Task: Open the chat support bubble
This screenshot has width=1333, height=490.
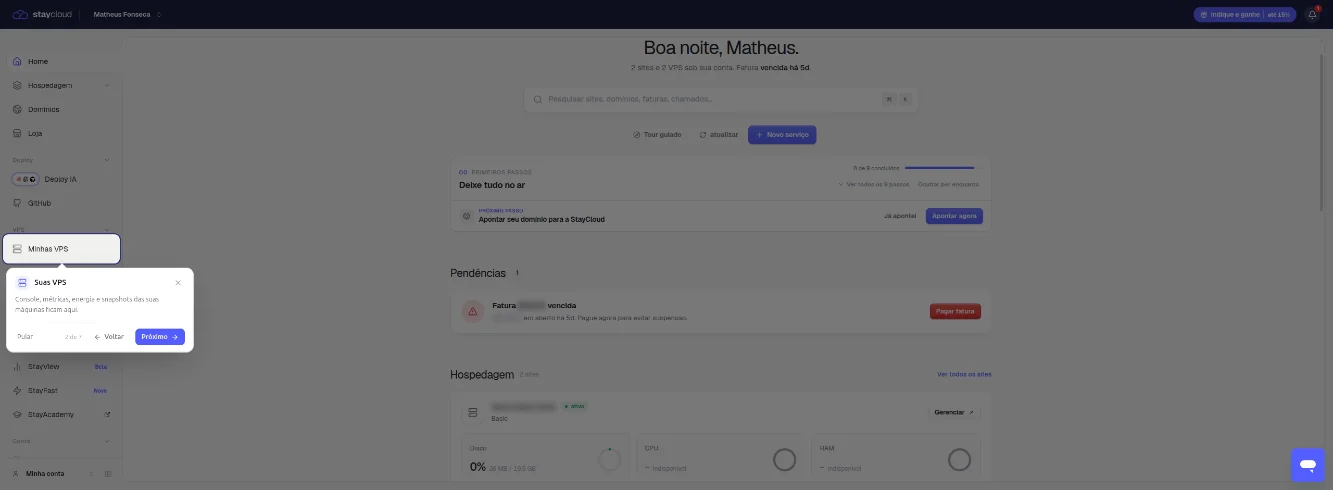Action: point(1307,464)
